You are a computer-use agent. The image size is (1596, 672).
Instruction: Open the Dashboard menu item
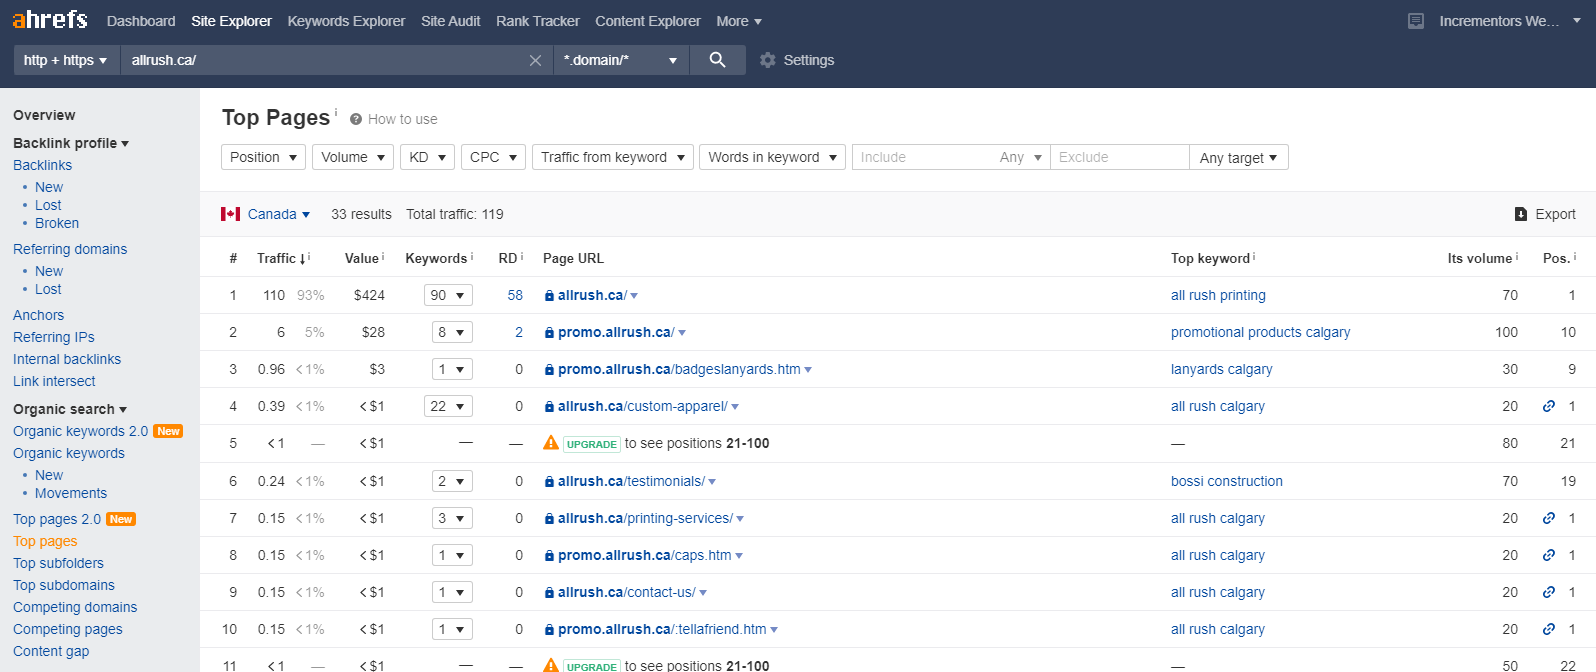tap(141, 21)
